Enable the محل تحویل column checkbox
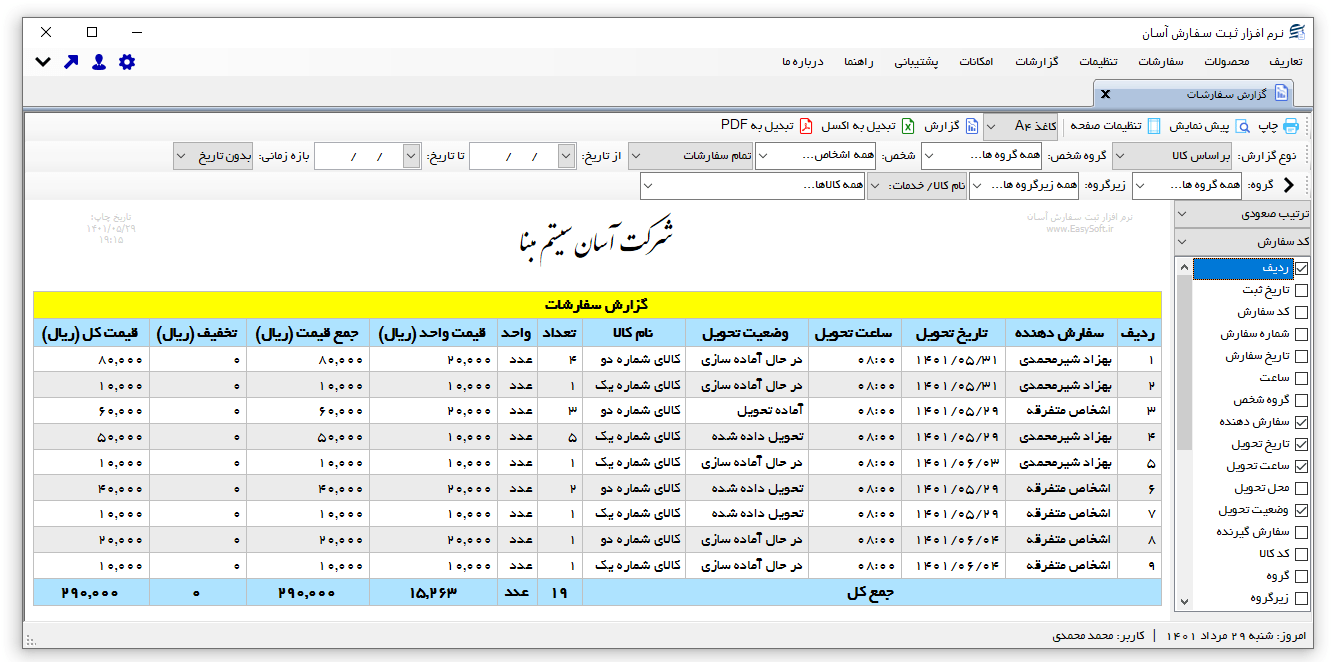This screenshot has width=1333, height=662. 1301,489
